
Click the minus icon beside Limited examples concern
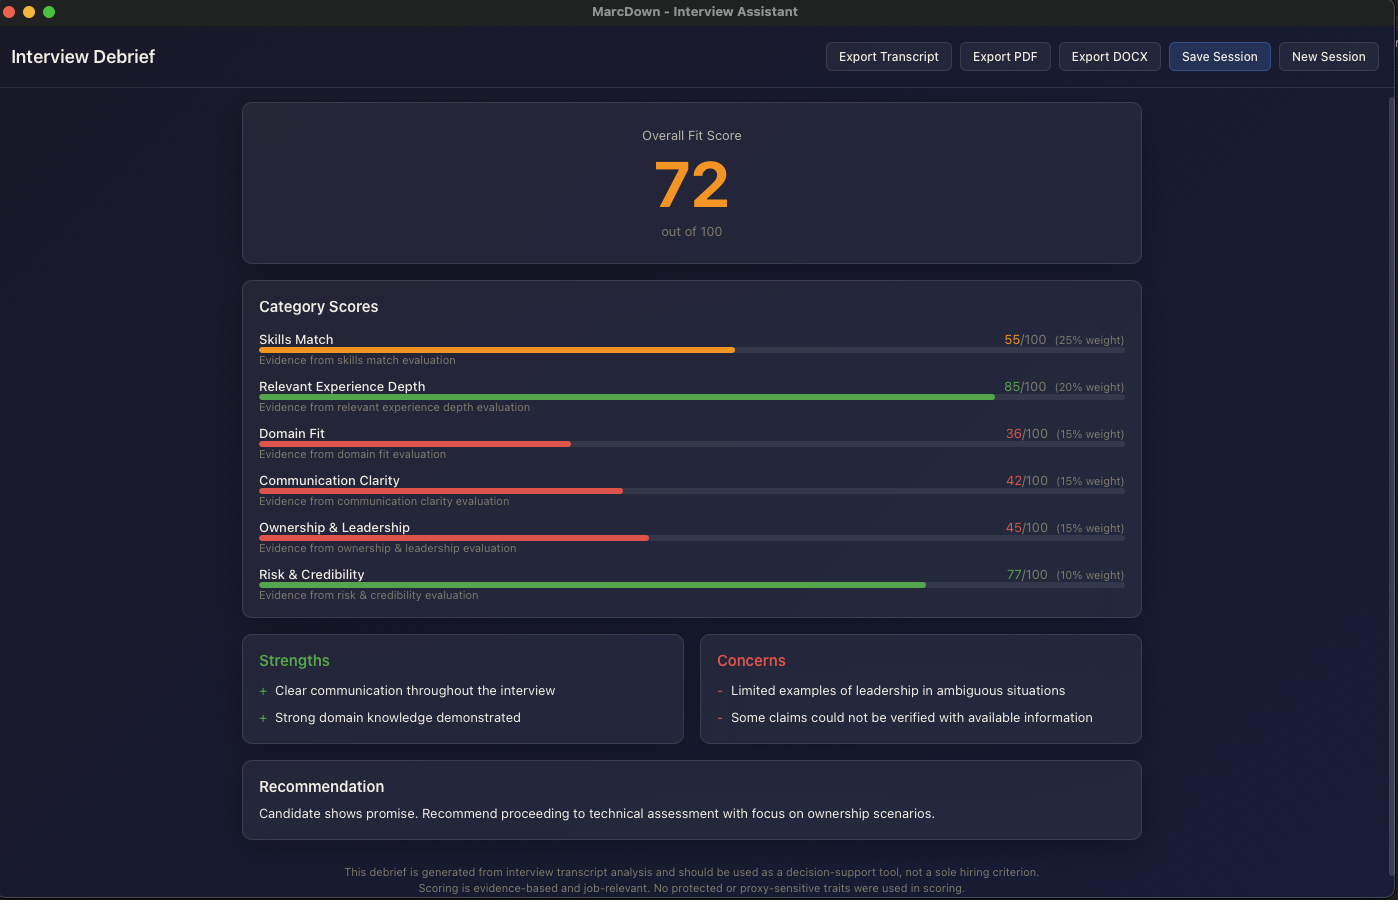pos(720,691)
